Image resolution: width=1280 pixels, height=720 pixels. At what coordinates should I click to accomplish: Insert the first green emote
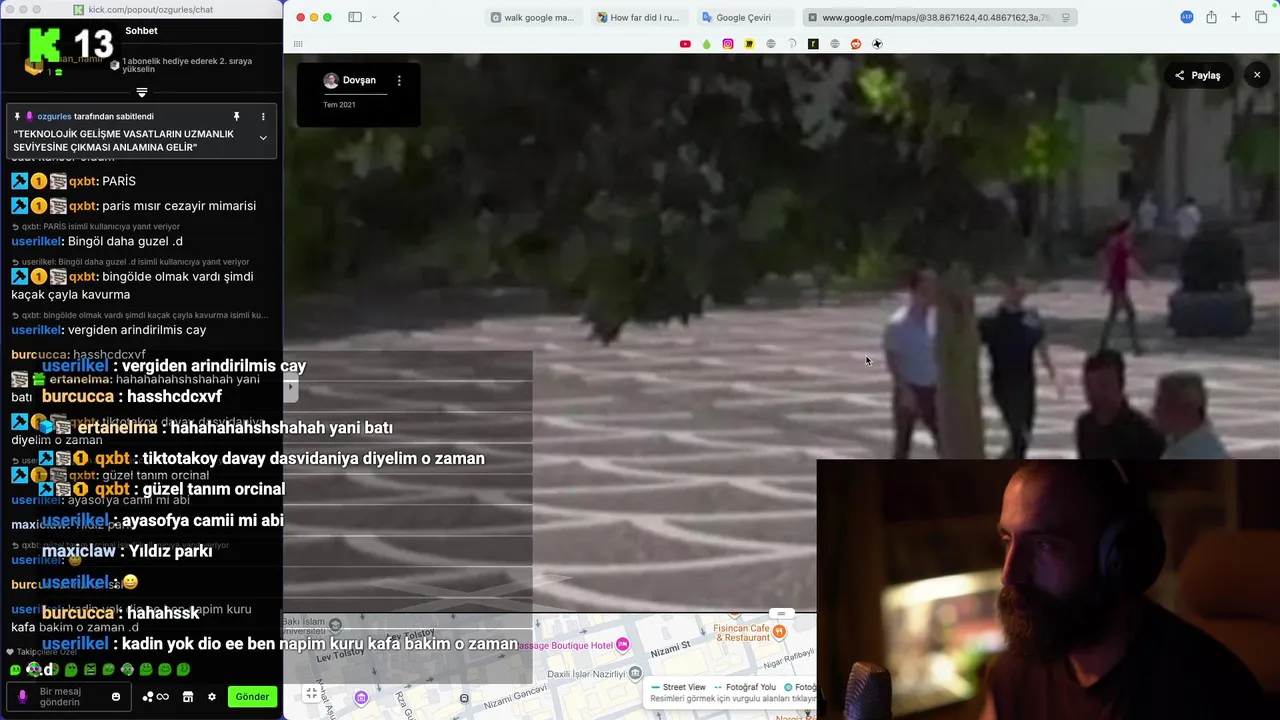(x=15, y=670)
